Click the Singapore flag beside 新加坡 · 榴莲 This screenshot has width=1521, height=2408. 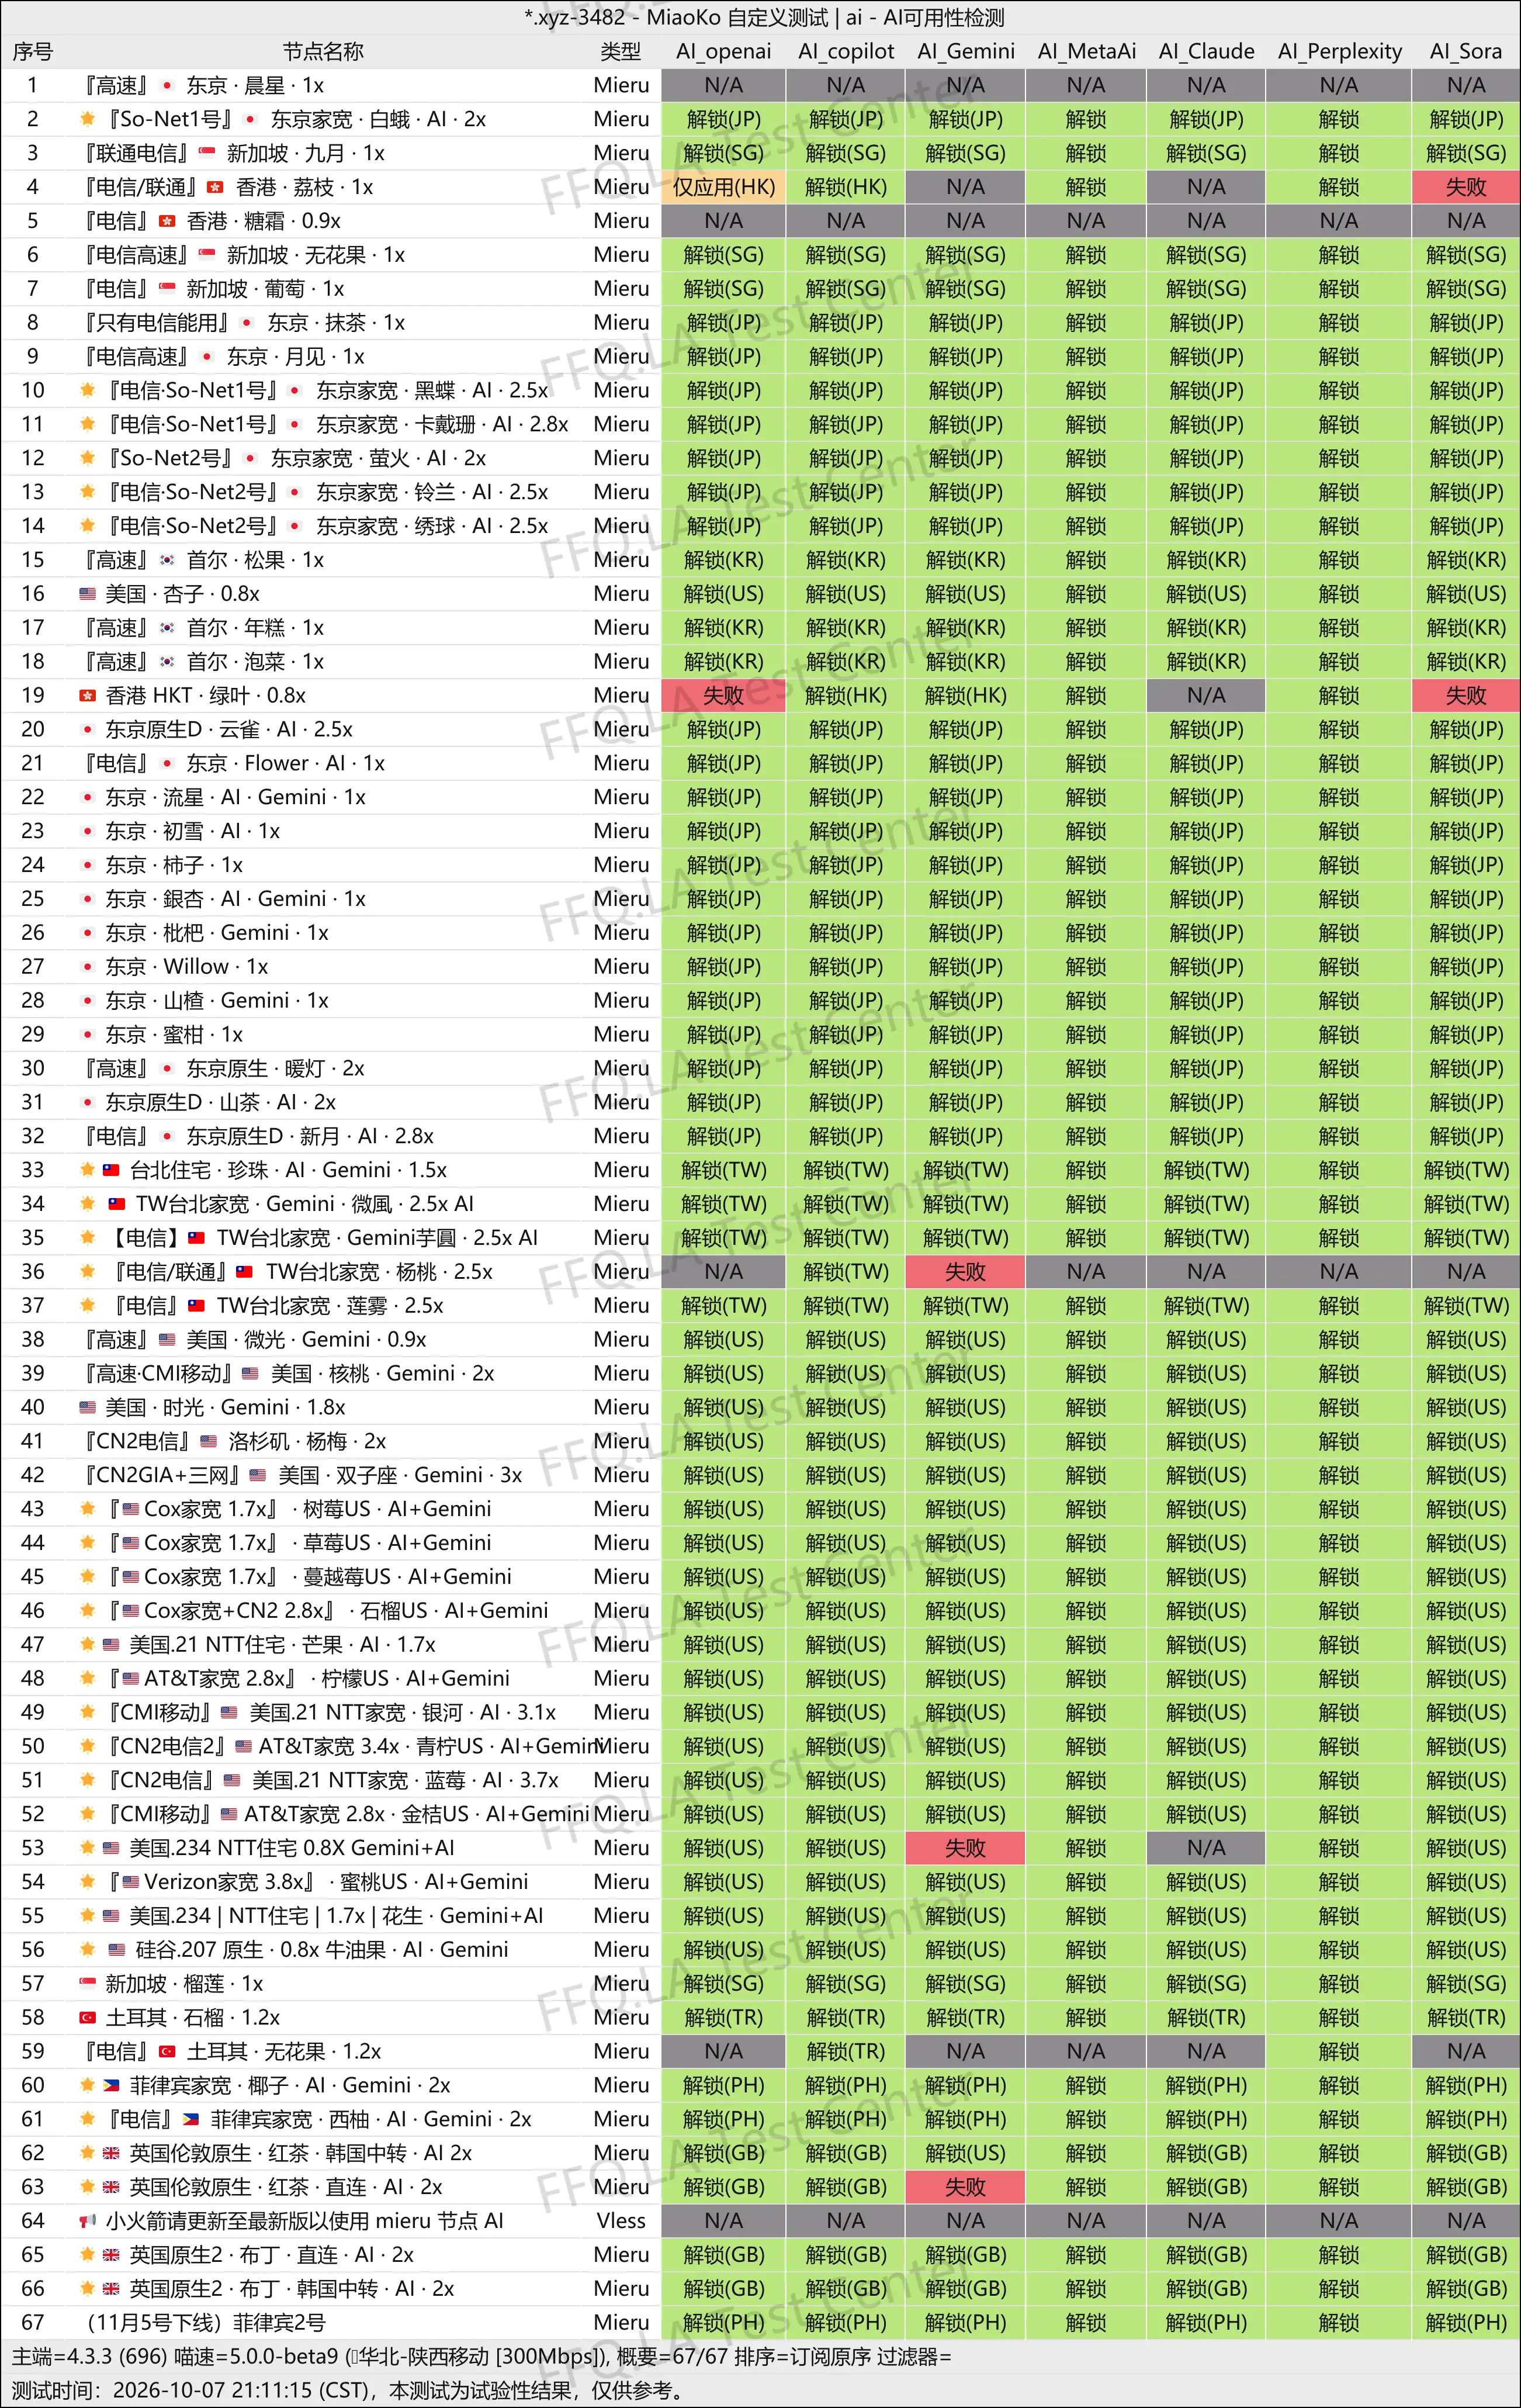pos(88,1983)
